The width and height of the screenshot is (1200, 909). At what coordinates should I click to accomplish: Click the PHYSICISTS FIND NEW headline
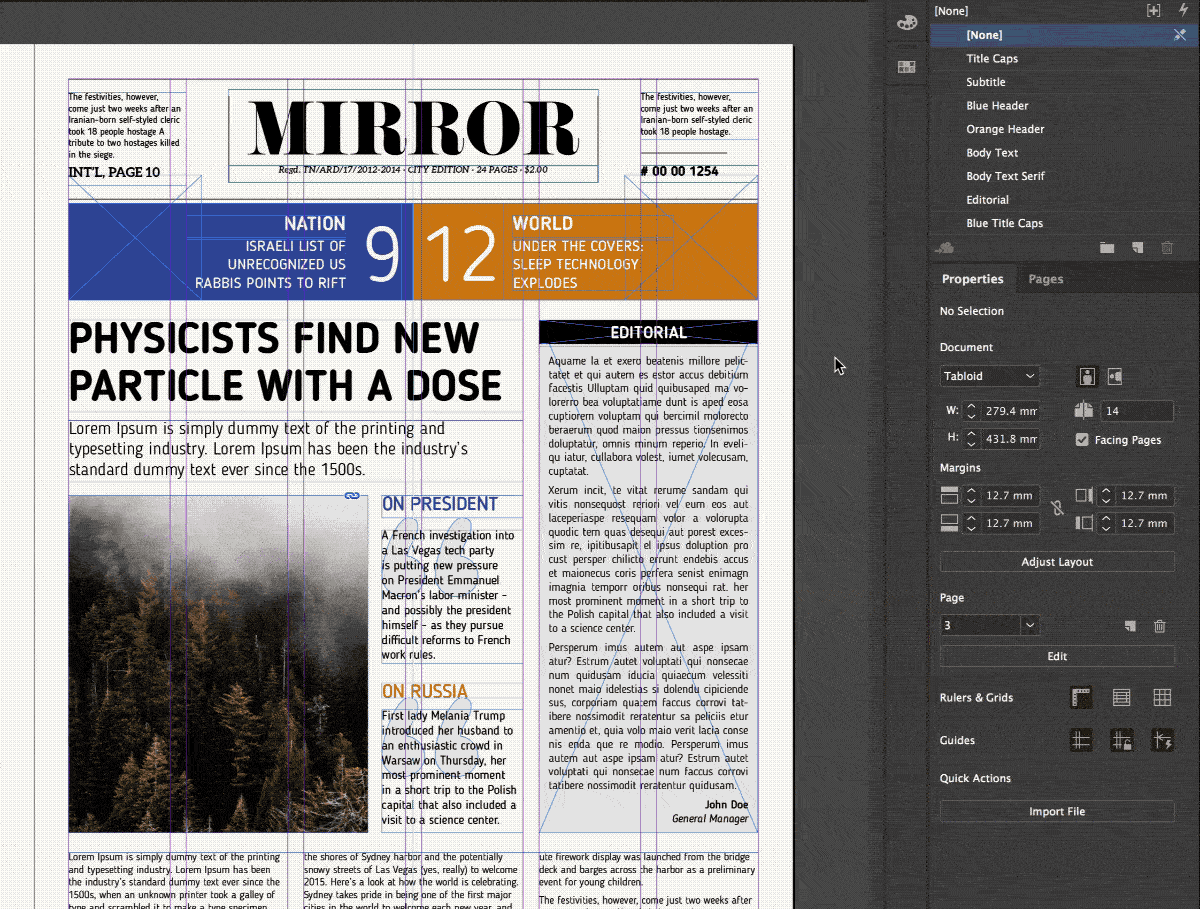point(274,338)
